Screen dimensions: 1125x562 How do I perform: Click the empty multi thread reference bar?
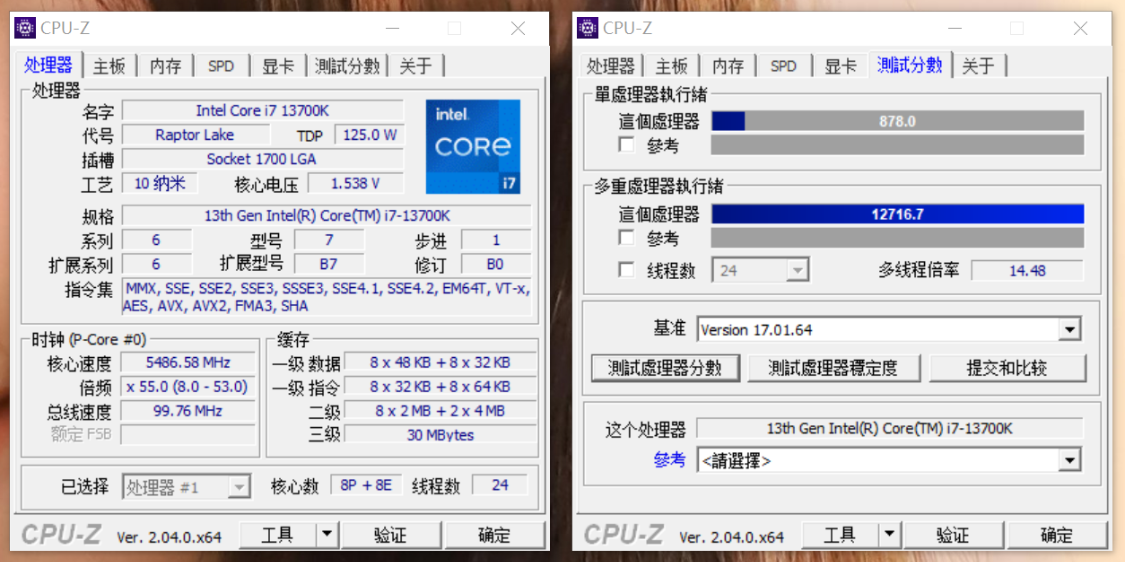(898, 238)
